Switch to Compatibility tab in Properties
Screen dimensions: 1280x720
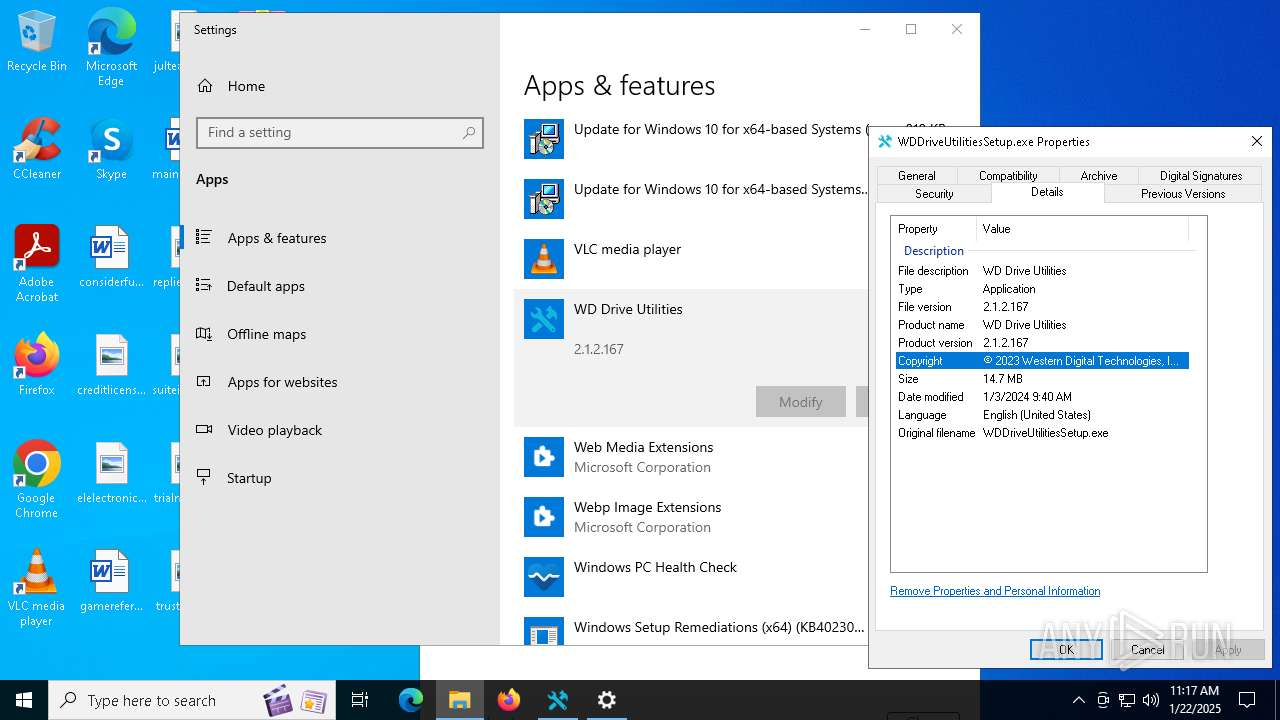click(1008, 175)
